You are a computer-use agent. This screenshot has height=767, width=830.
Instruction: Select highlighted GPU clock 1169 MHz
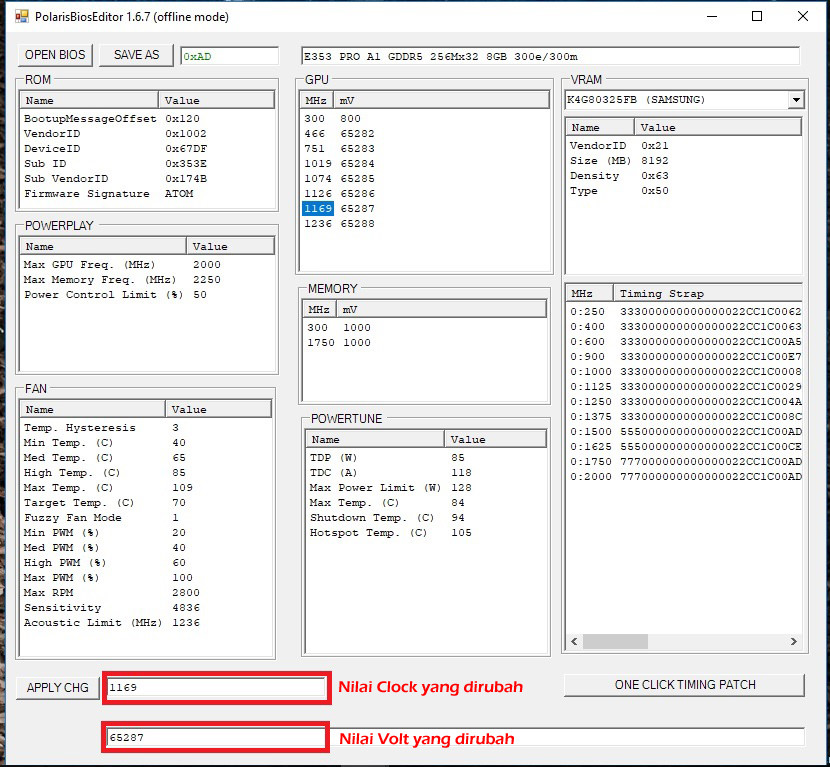tap(318, 209)
